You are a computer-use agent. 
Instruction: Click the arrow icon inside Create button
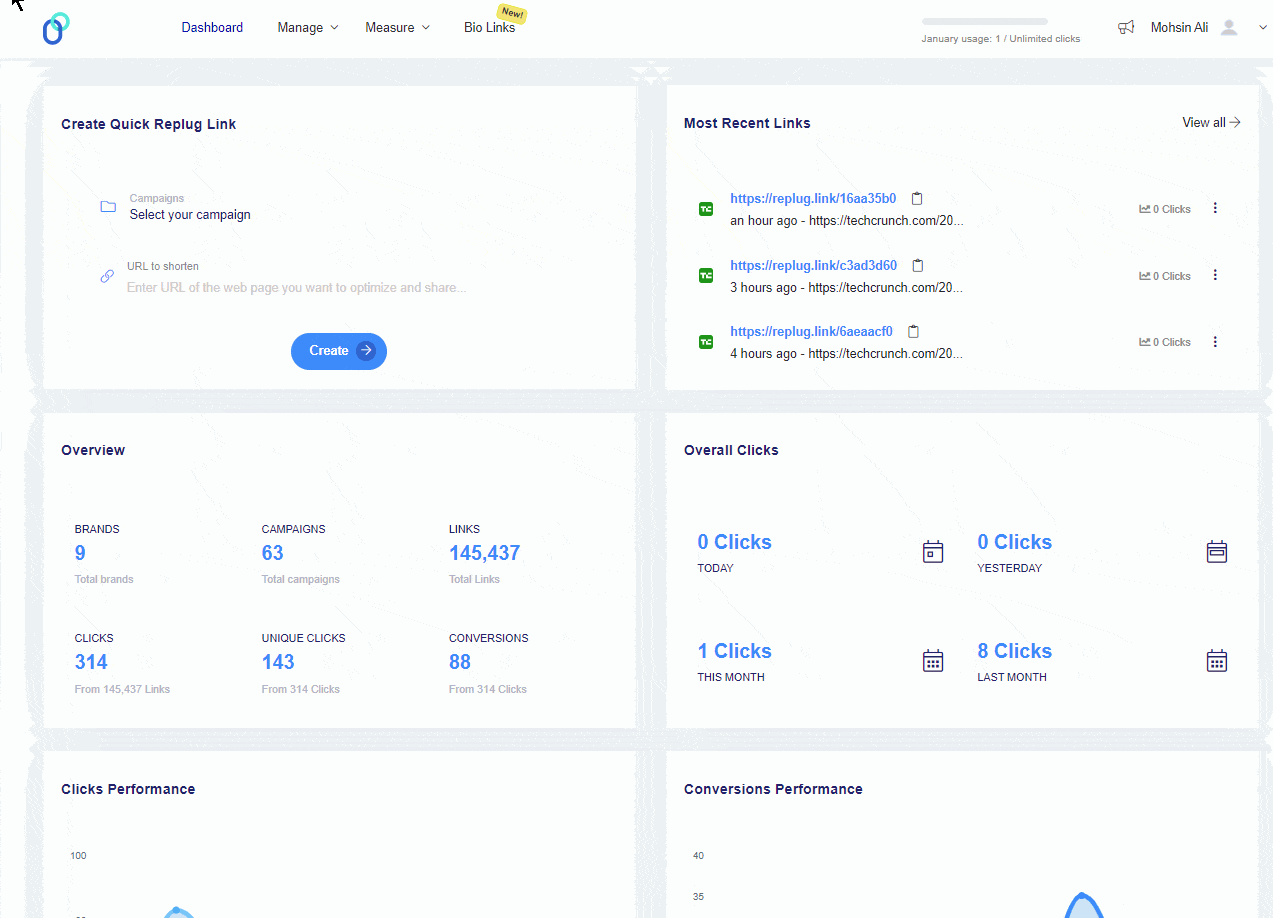366,351
